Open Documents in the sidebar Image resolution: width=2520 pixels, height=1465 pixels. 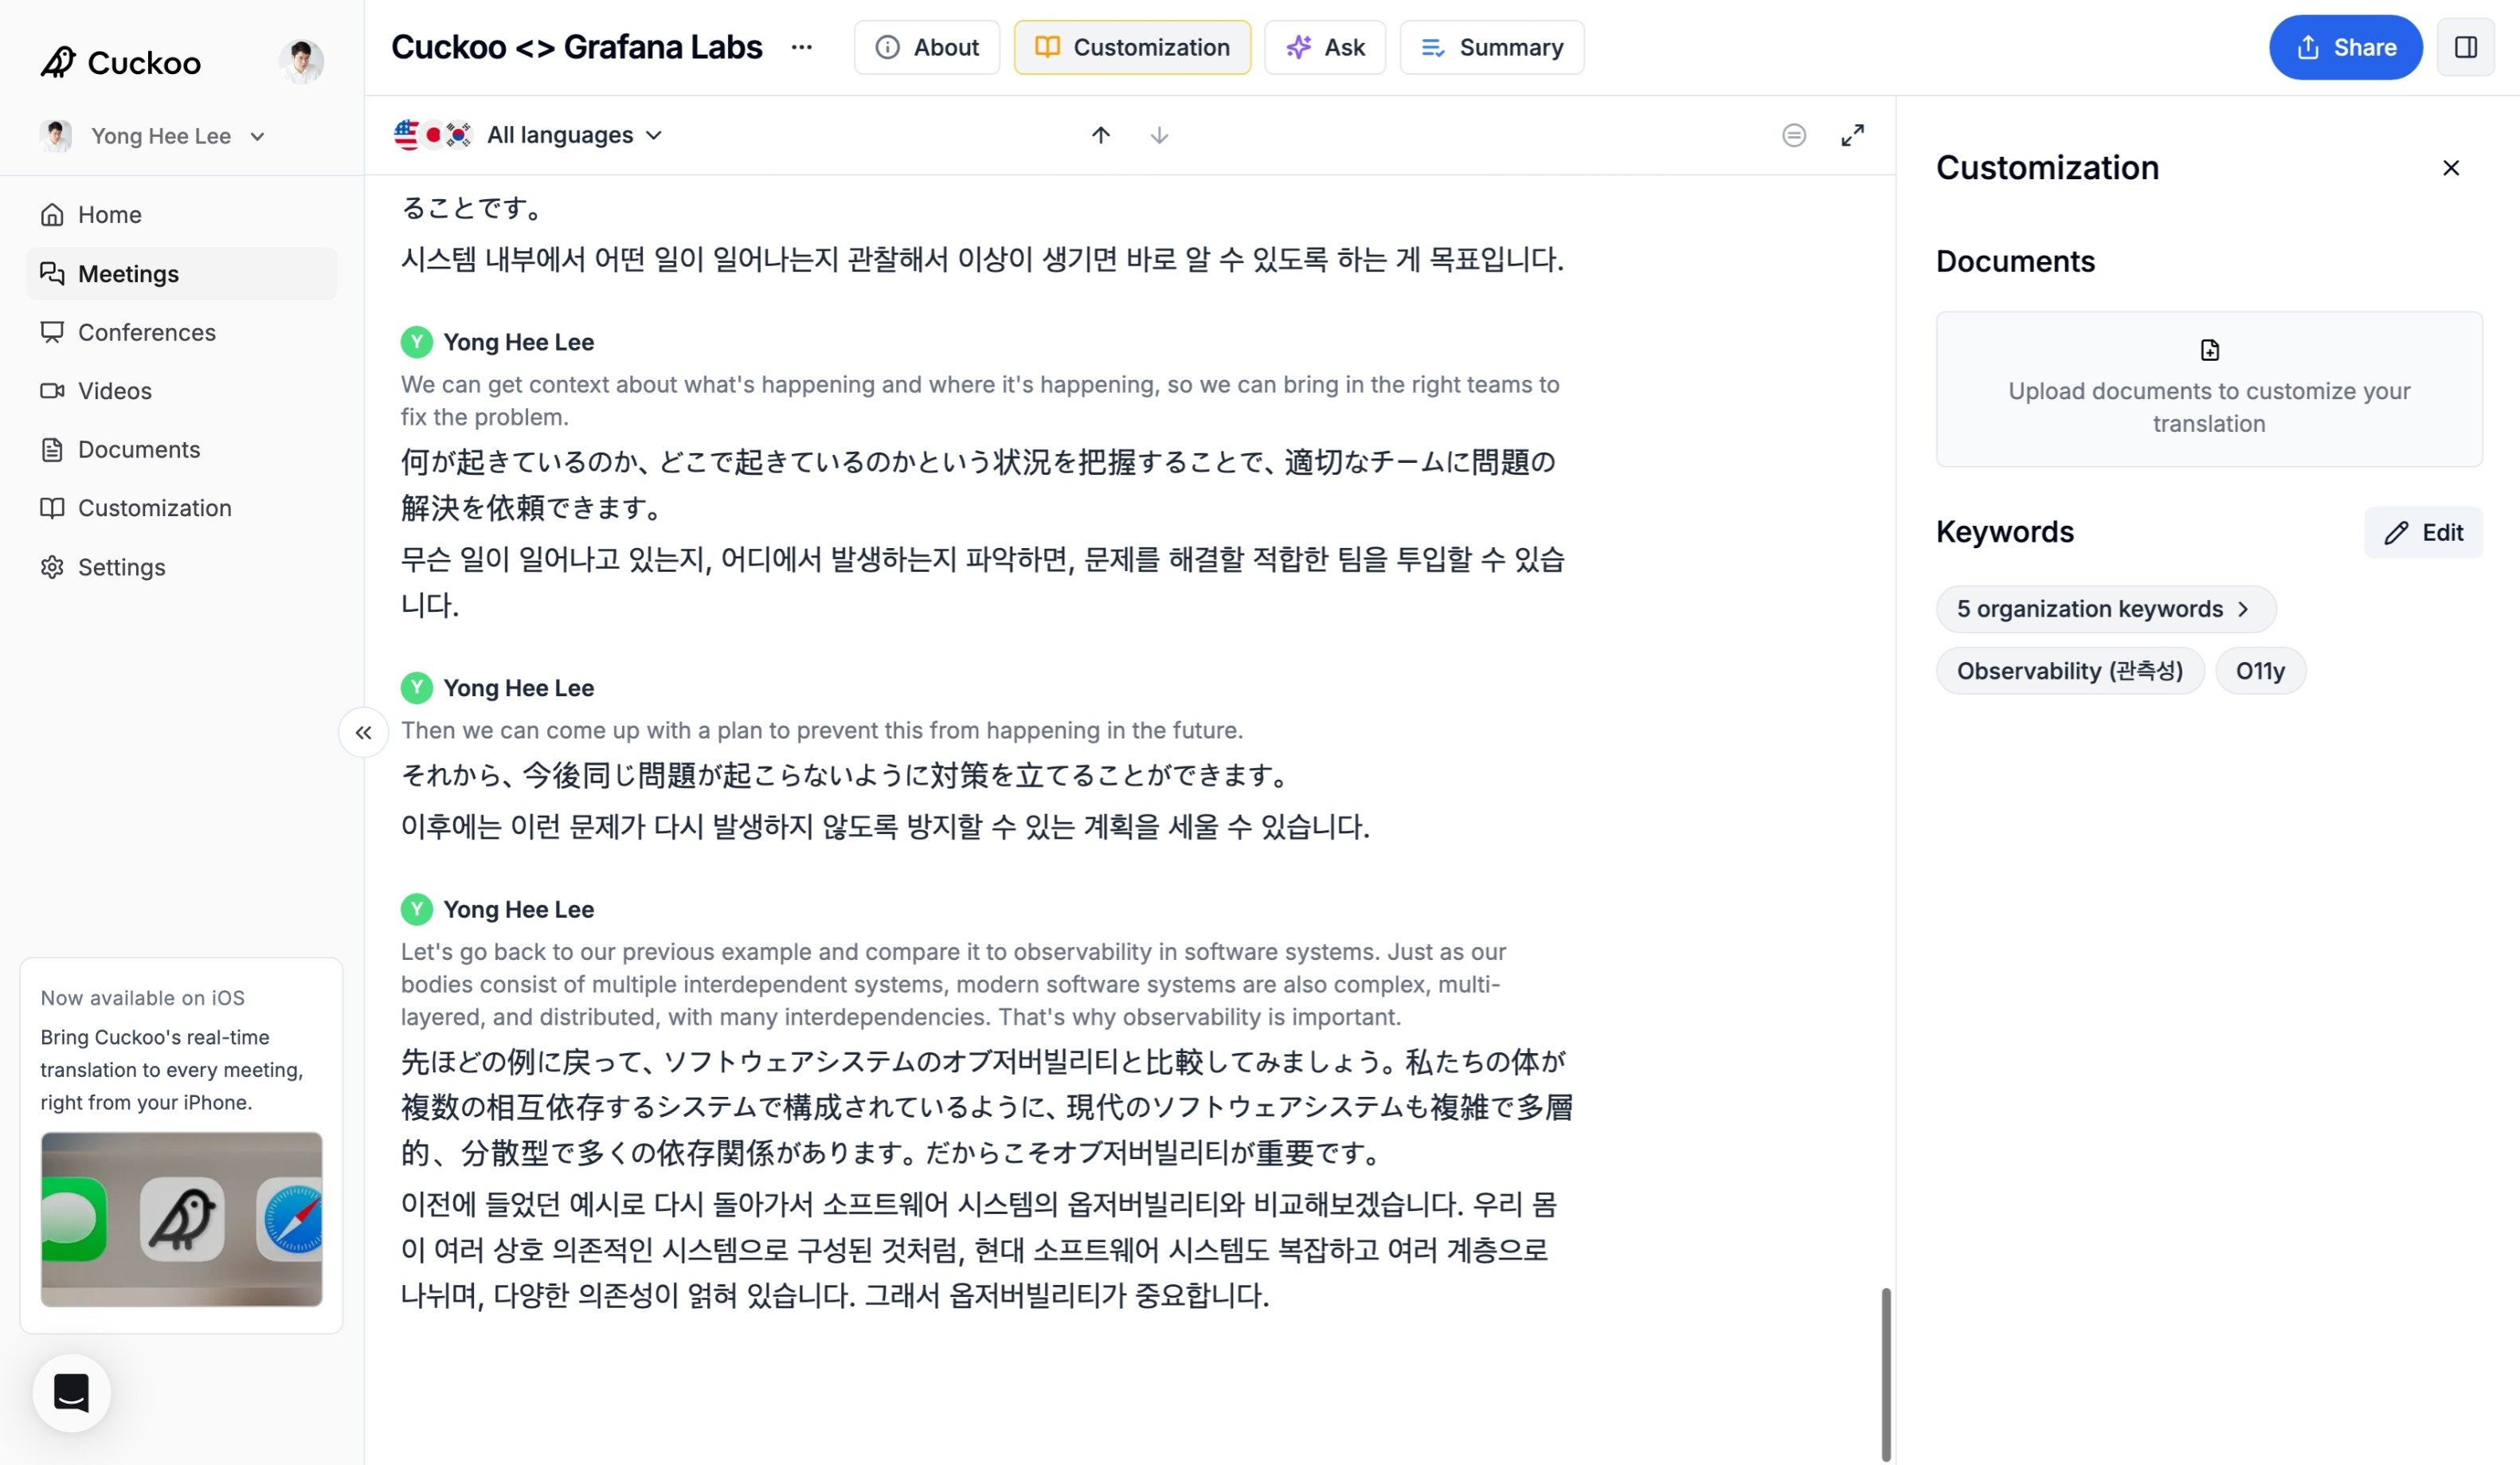181,450
